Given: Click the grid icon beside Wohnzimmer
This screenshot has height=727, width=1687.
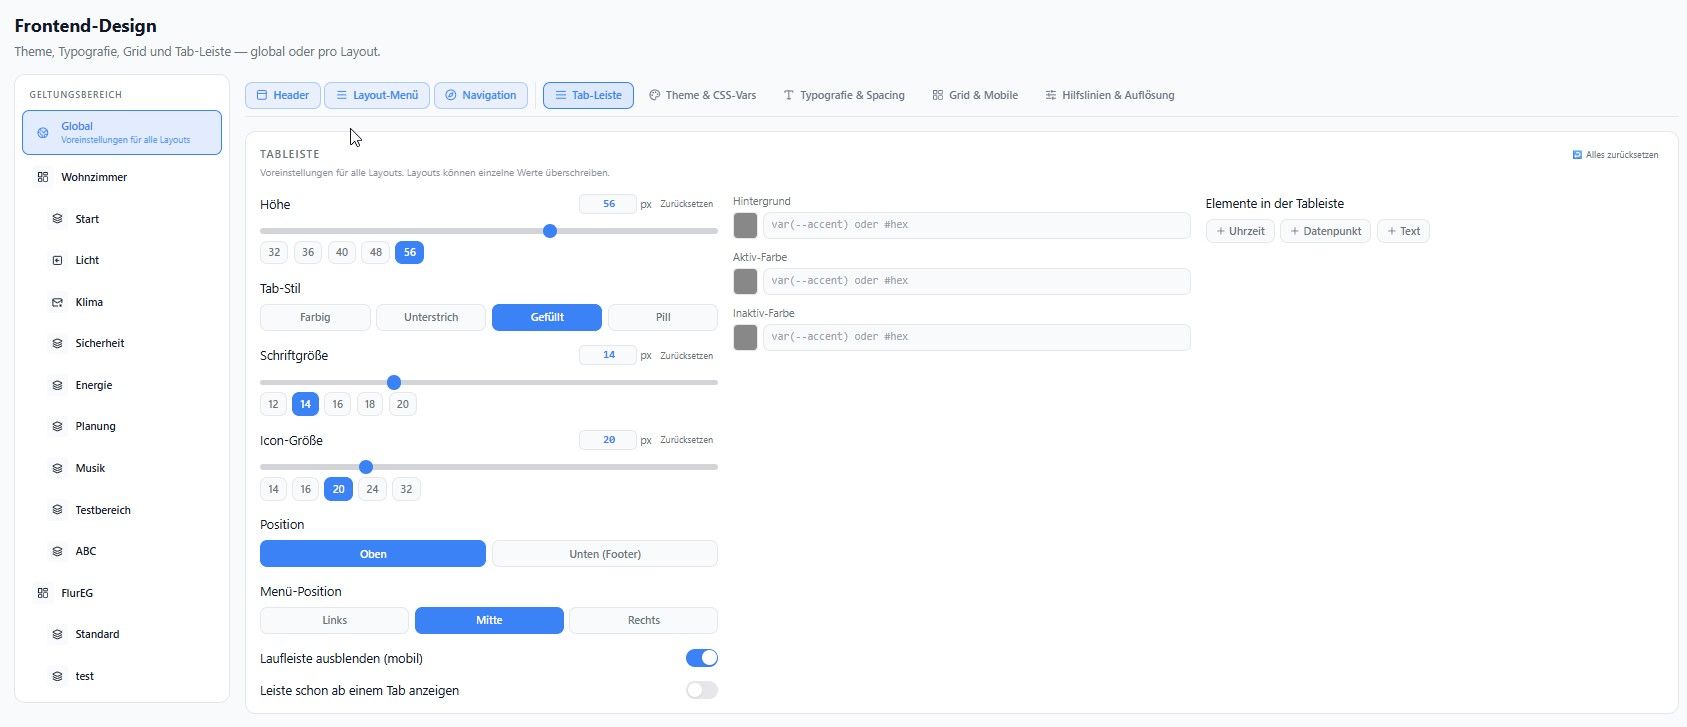Looking at the screenshot, I should point(43,177).
